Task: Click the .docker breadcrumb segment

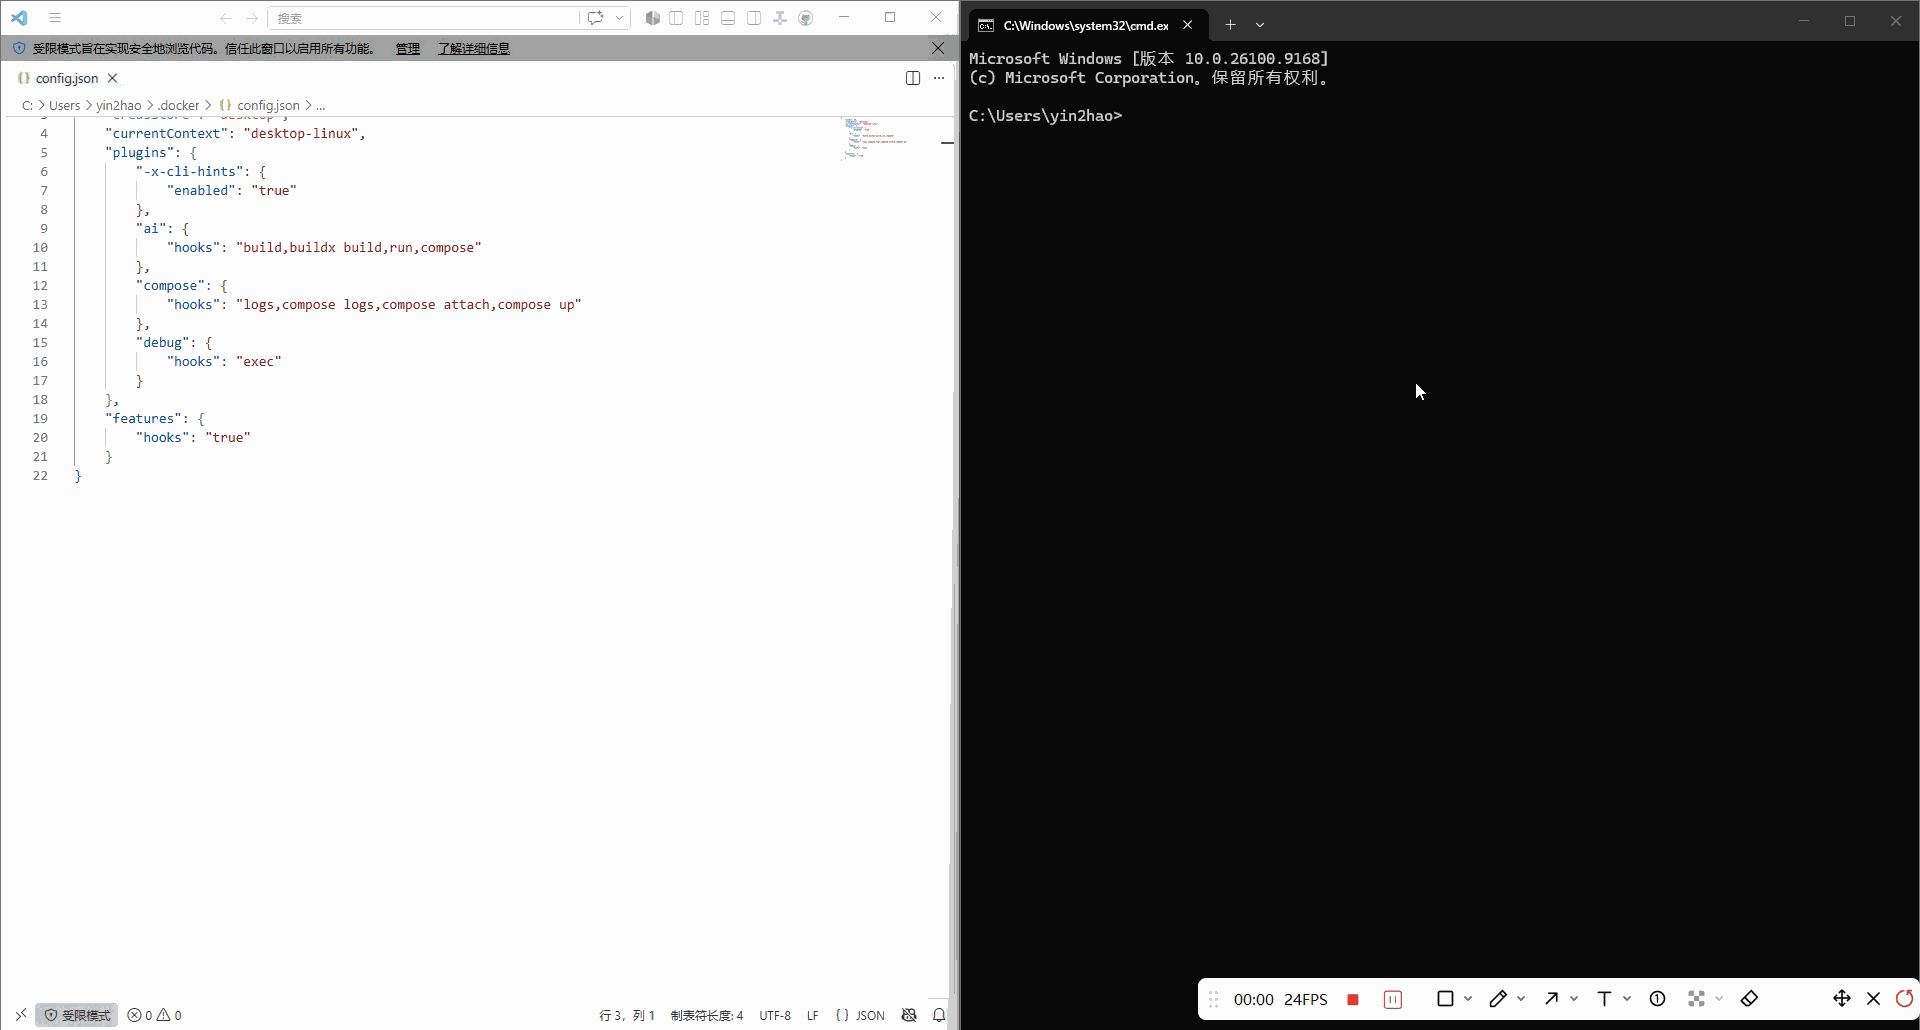Action: click(179, 105)
